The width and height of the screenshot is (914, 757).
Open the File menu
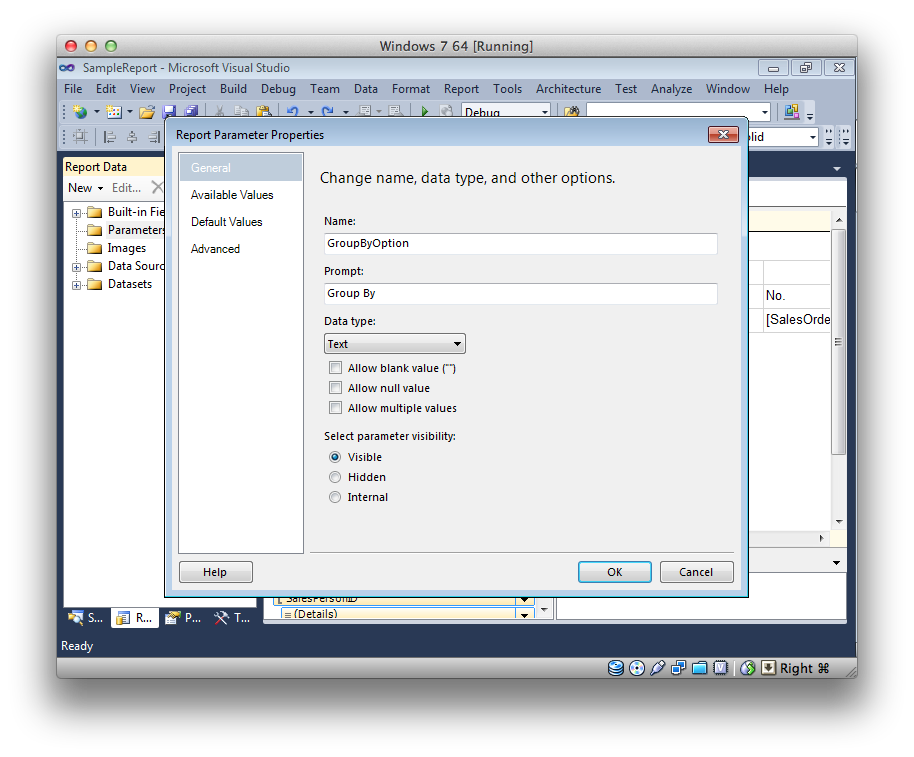73,89
